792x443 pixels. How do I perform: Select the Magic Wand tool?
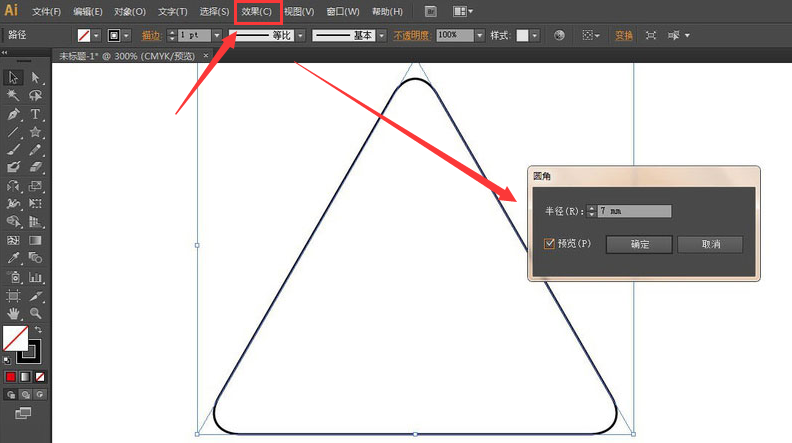[14, 96]
